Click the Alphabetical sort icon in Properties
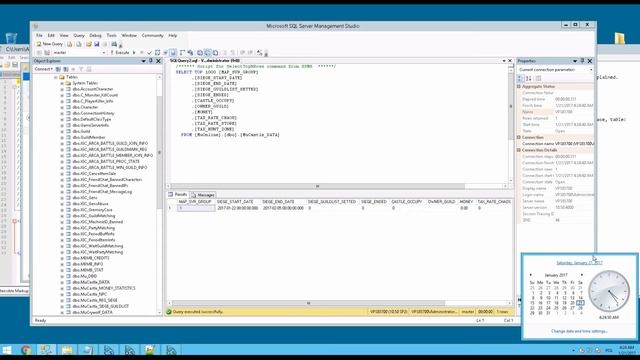This screenshot has width=640, height=360. click(528, 78)
